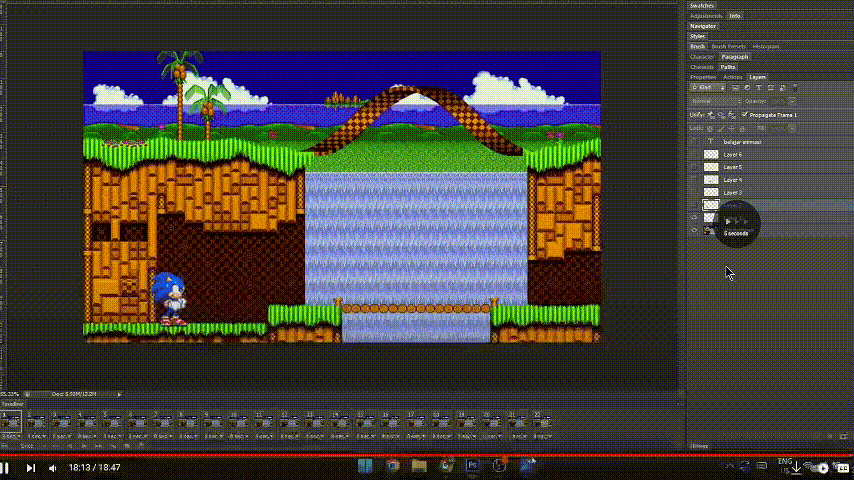Open the Chrome taskbar icon
The height and width of the screenshot is (480, 854).
(x=393, y=465)
